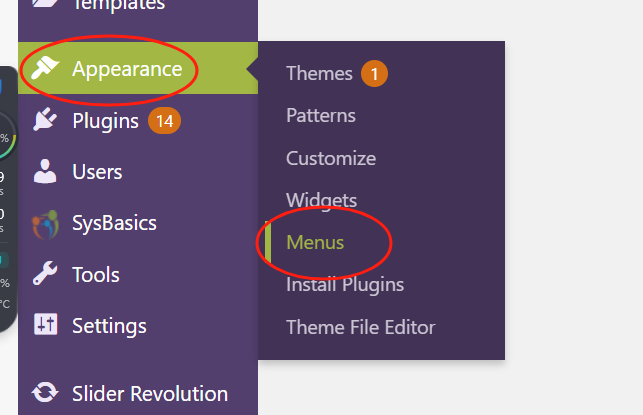
Task: Click the Appearance paintbrush icon
Action: [x=45, y=69]
